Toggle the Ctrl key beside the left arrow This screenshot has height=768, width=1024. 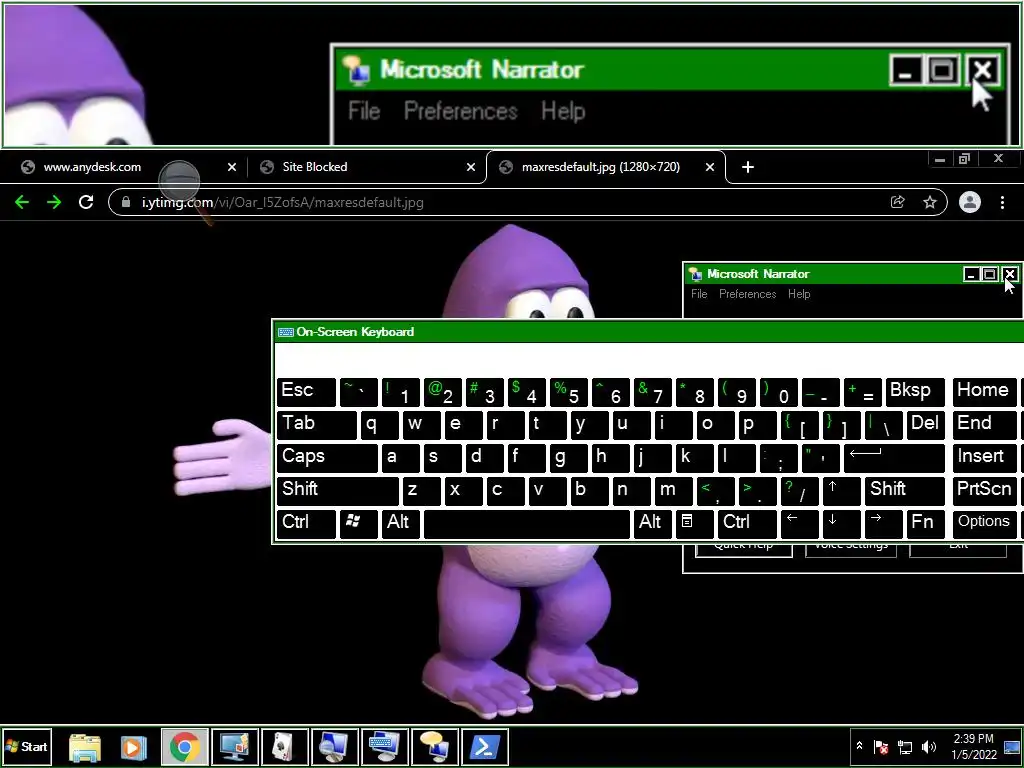pos(747,524)
